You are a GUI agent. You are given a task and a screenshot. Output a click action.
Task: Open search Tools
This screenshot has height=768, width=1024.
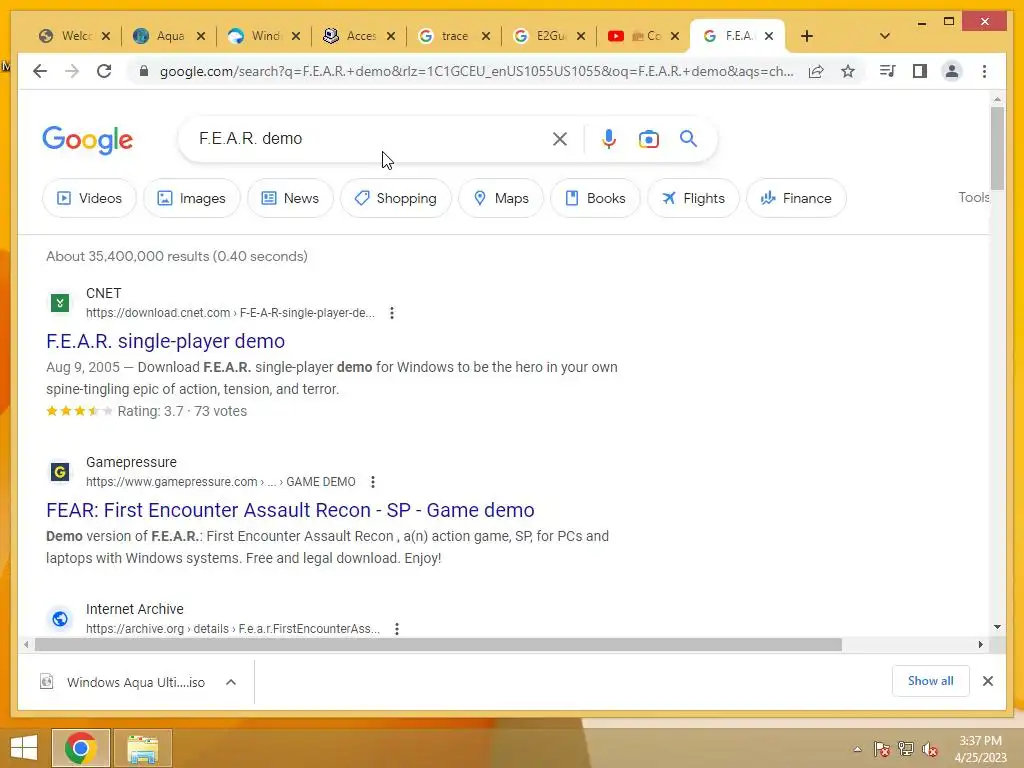973,197
